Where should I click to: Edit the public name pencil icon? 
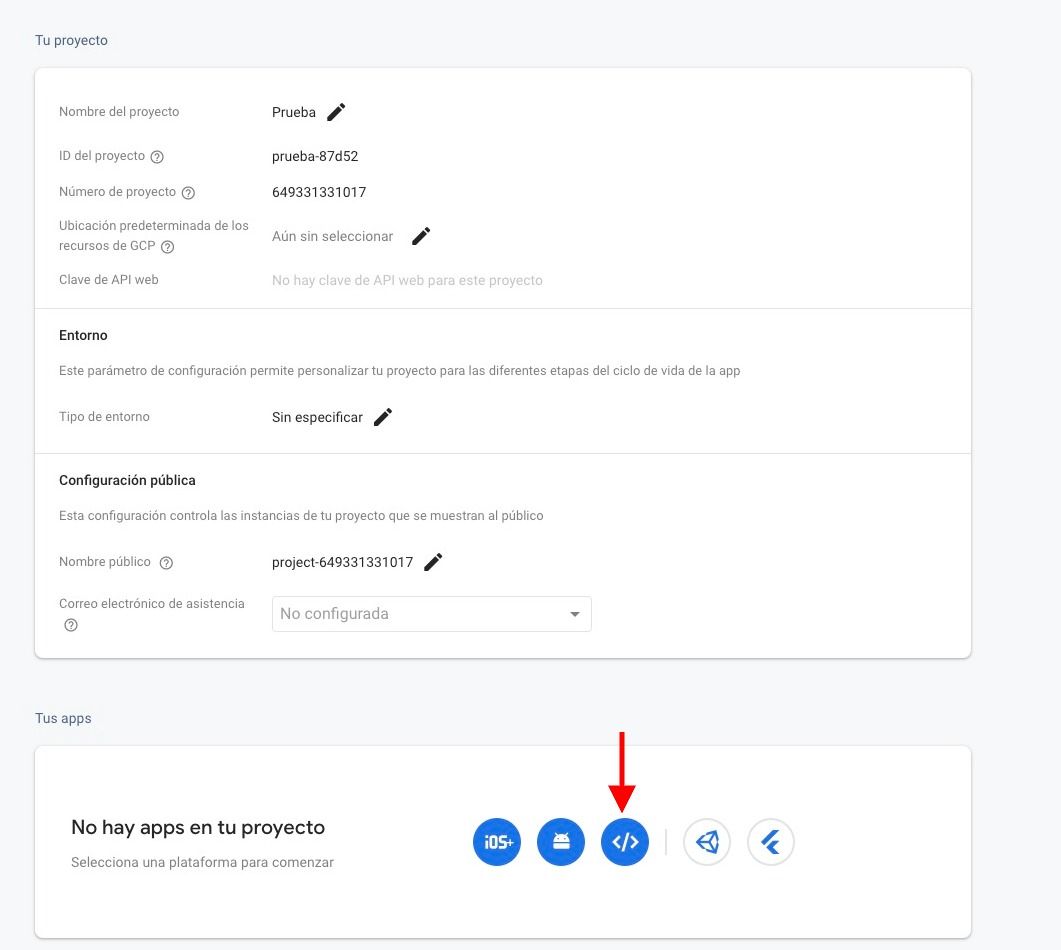(433, 562)
